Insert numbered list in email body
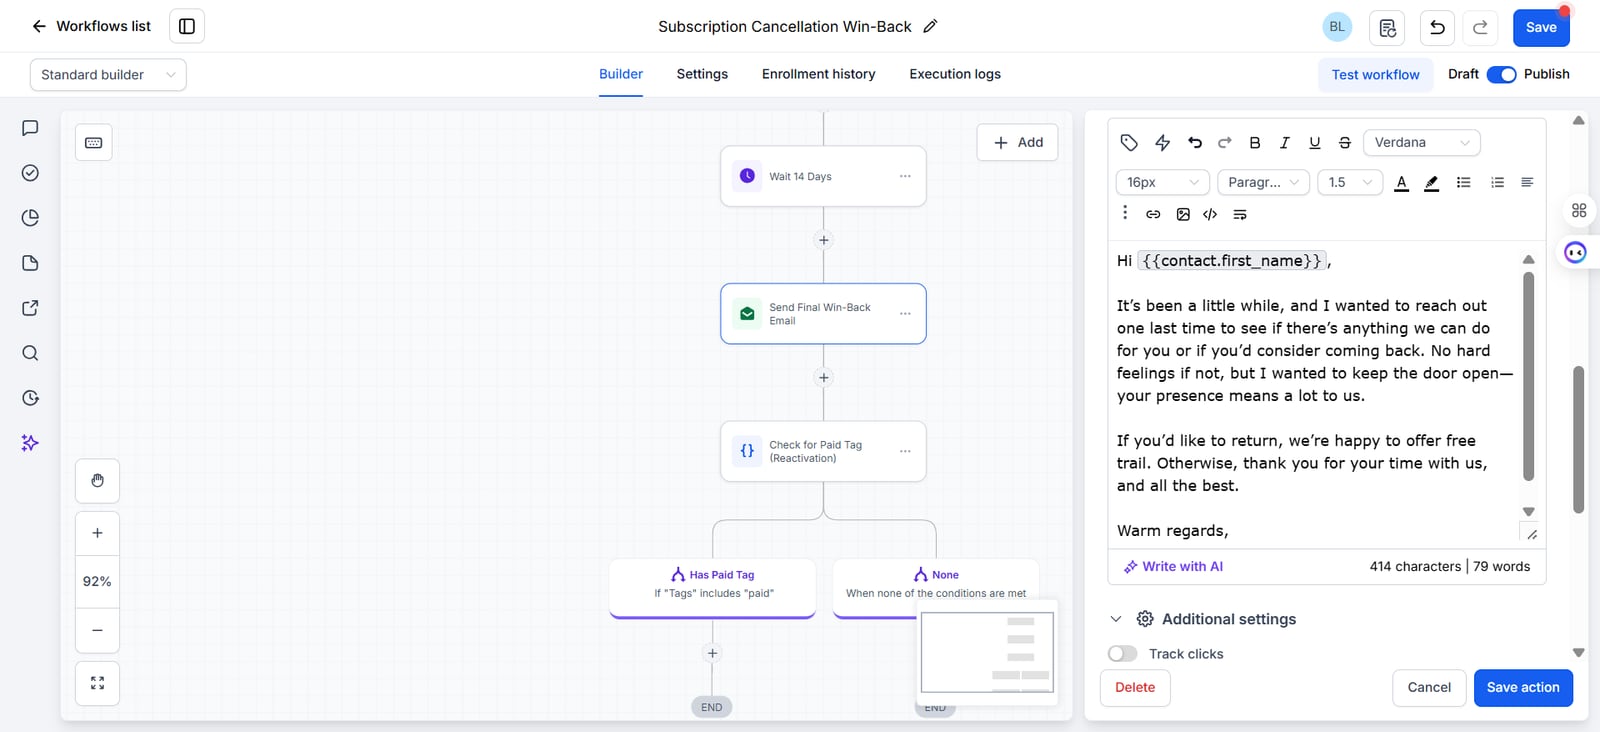 point(1497,182)
